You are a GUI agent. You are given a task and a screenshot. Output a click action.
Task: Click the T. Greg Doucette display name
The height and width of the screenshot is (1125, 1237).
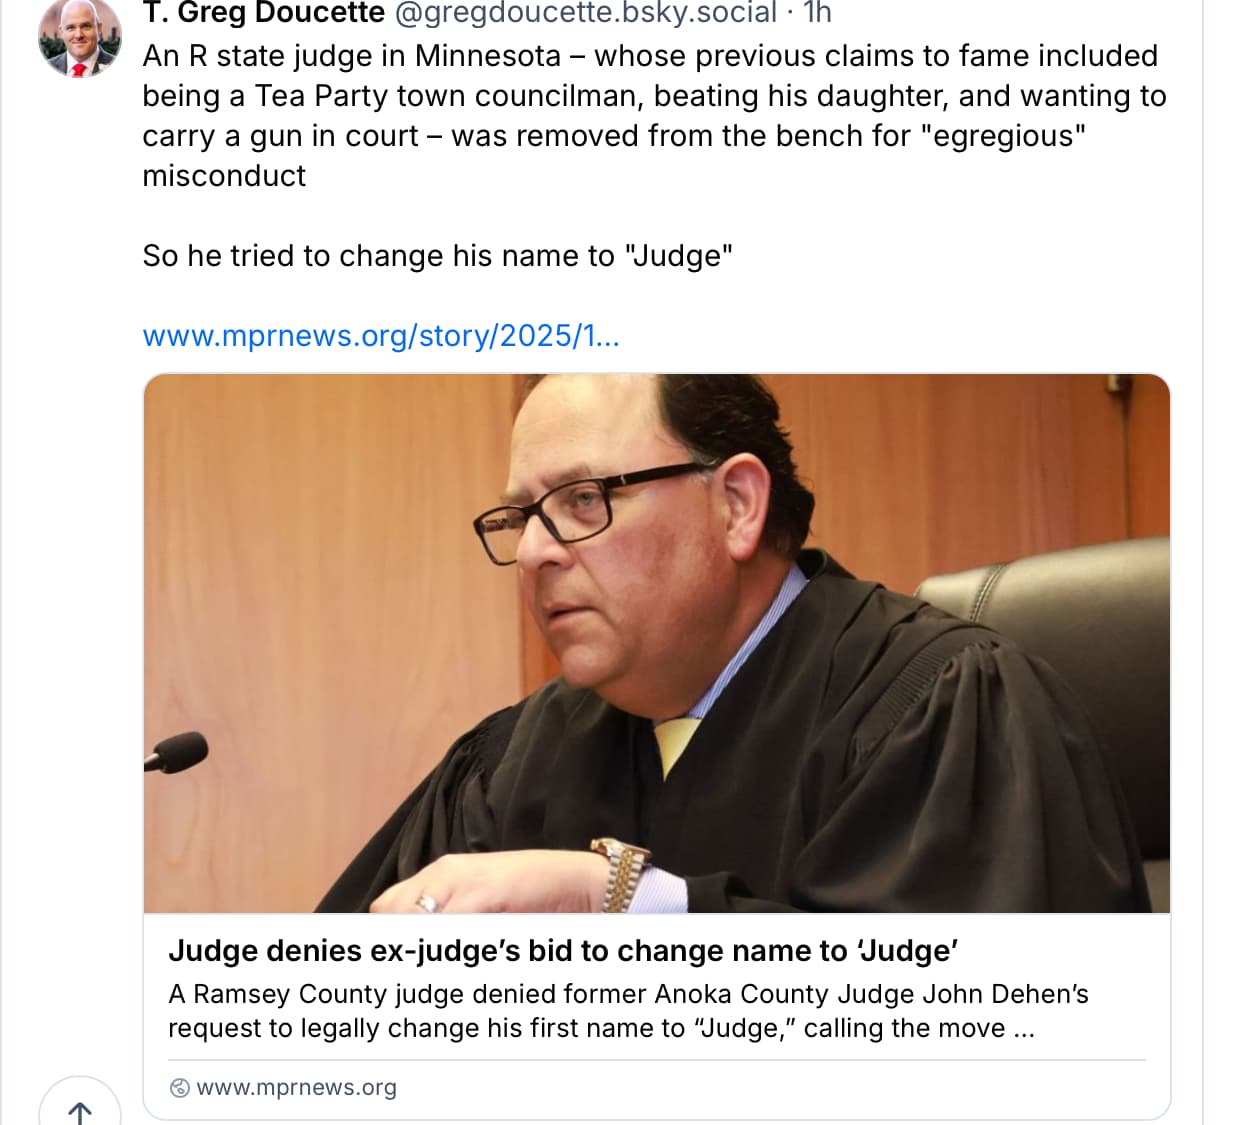[x=264, y=13]
